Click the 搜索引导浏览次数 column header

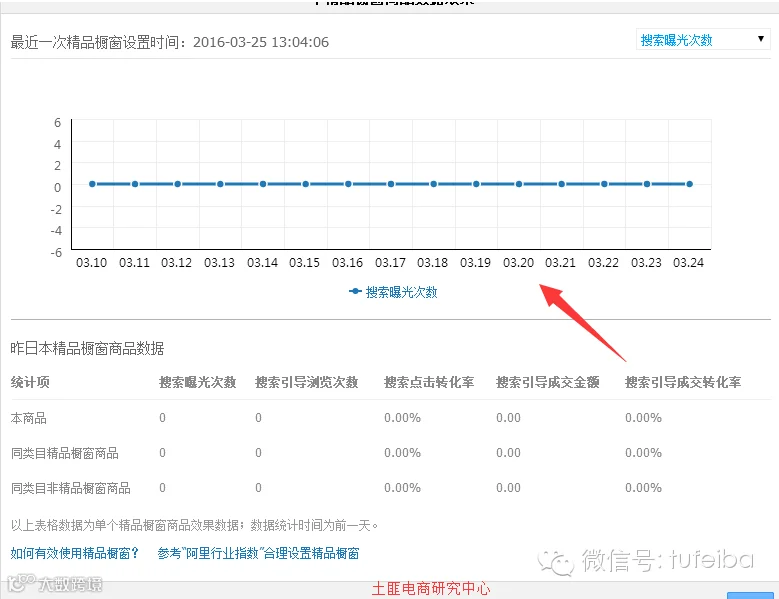click(307, 382)
